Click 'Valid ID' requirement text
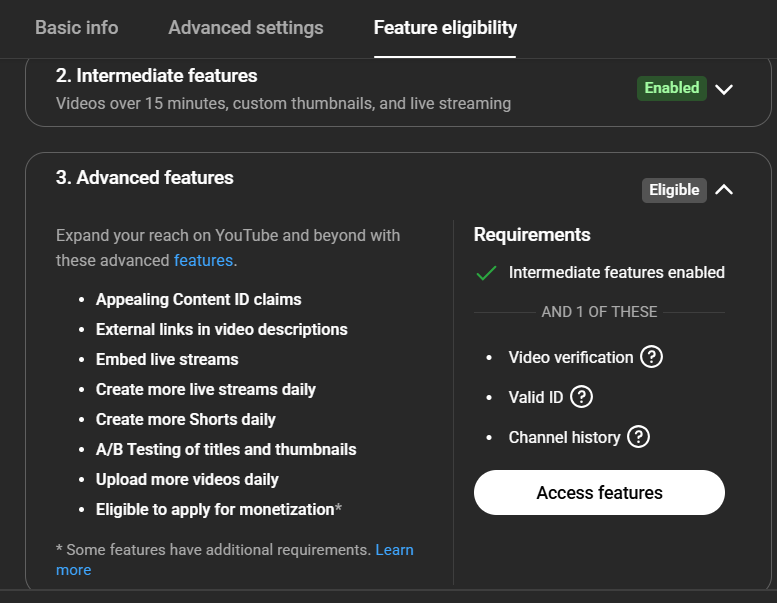Image resolution: width=777 pixels, height=603 pixels. click(536, 397)
